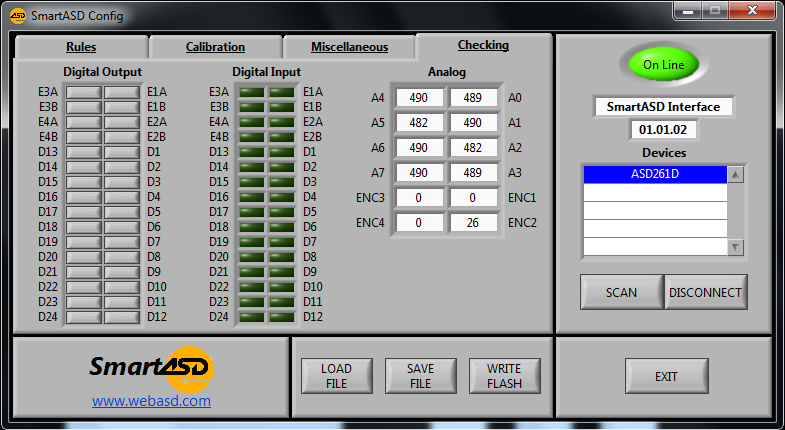Click the SmartASD Interface name field

(x=663, y=107)
